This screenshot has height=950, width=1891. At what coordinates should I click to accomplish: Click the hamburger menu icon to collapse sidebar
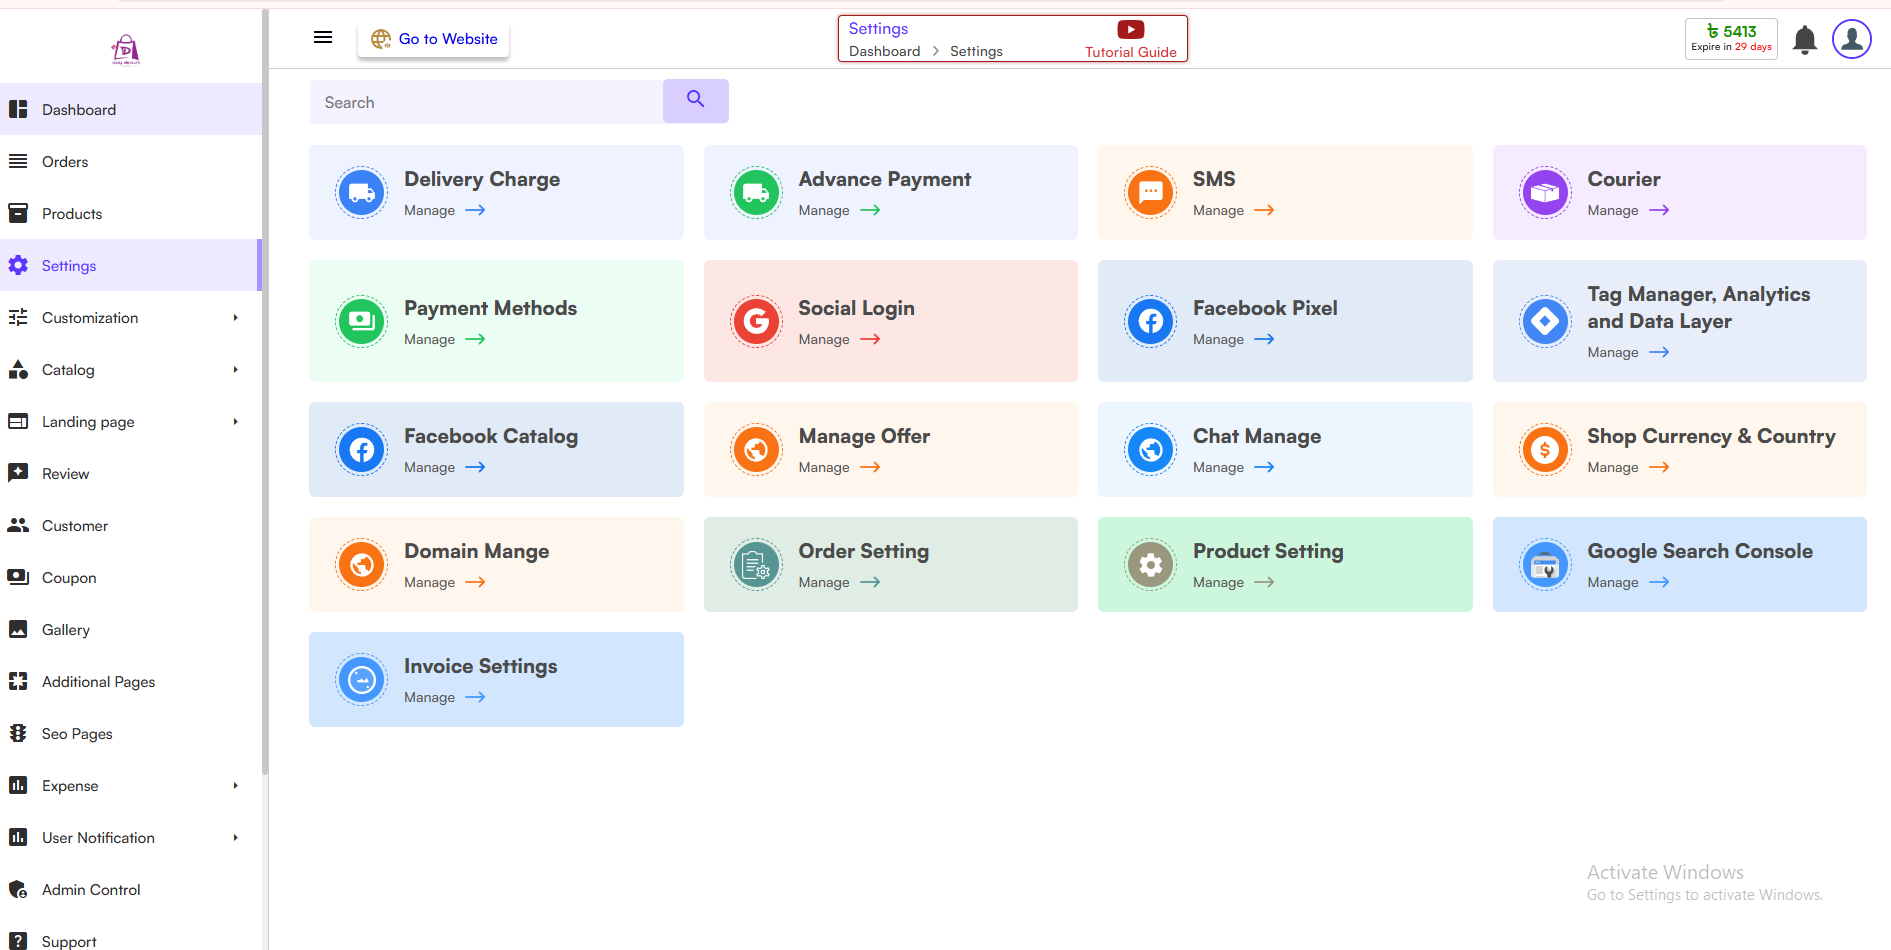click(322, 38)
